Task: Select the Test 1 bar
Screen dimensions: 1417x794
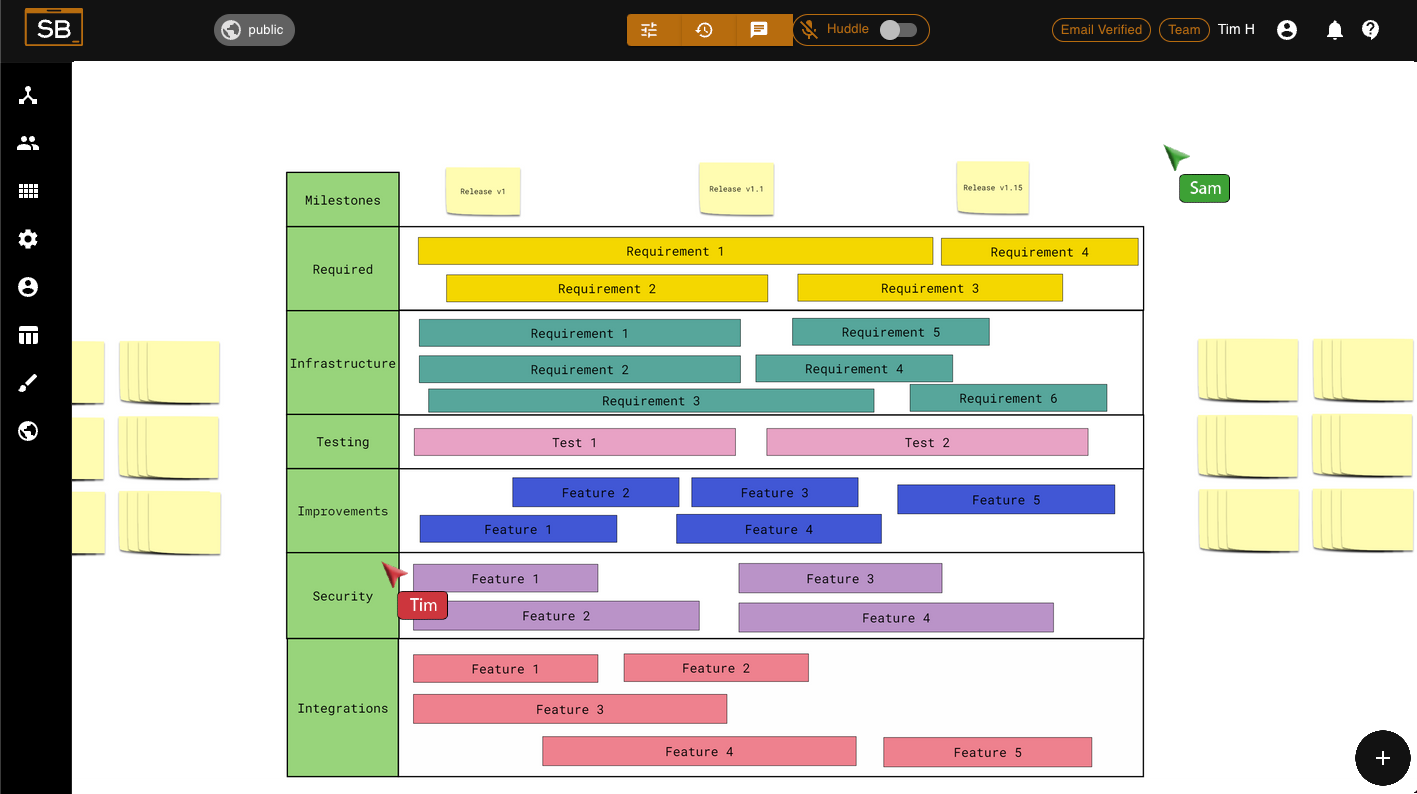Action: tap(575, 442)
